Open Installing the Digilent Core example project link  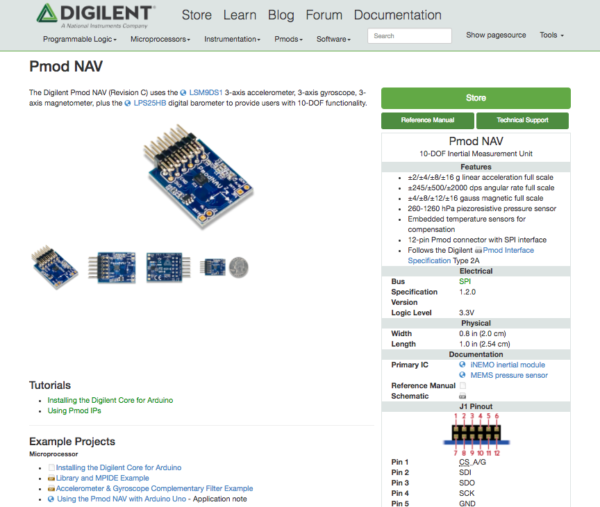[x=119, y=468]
